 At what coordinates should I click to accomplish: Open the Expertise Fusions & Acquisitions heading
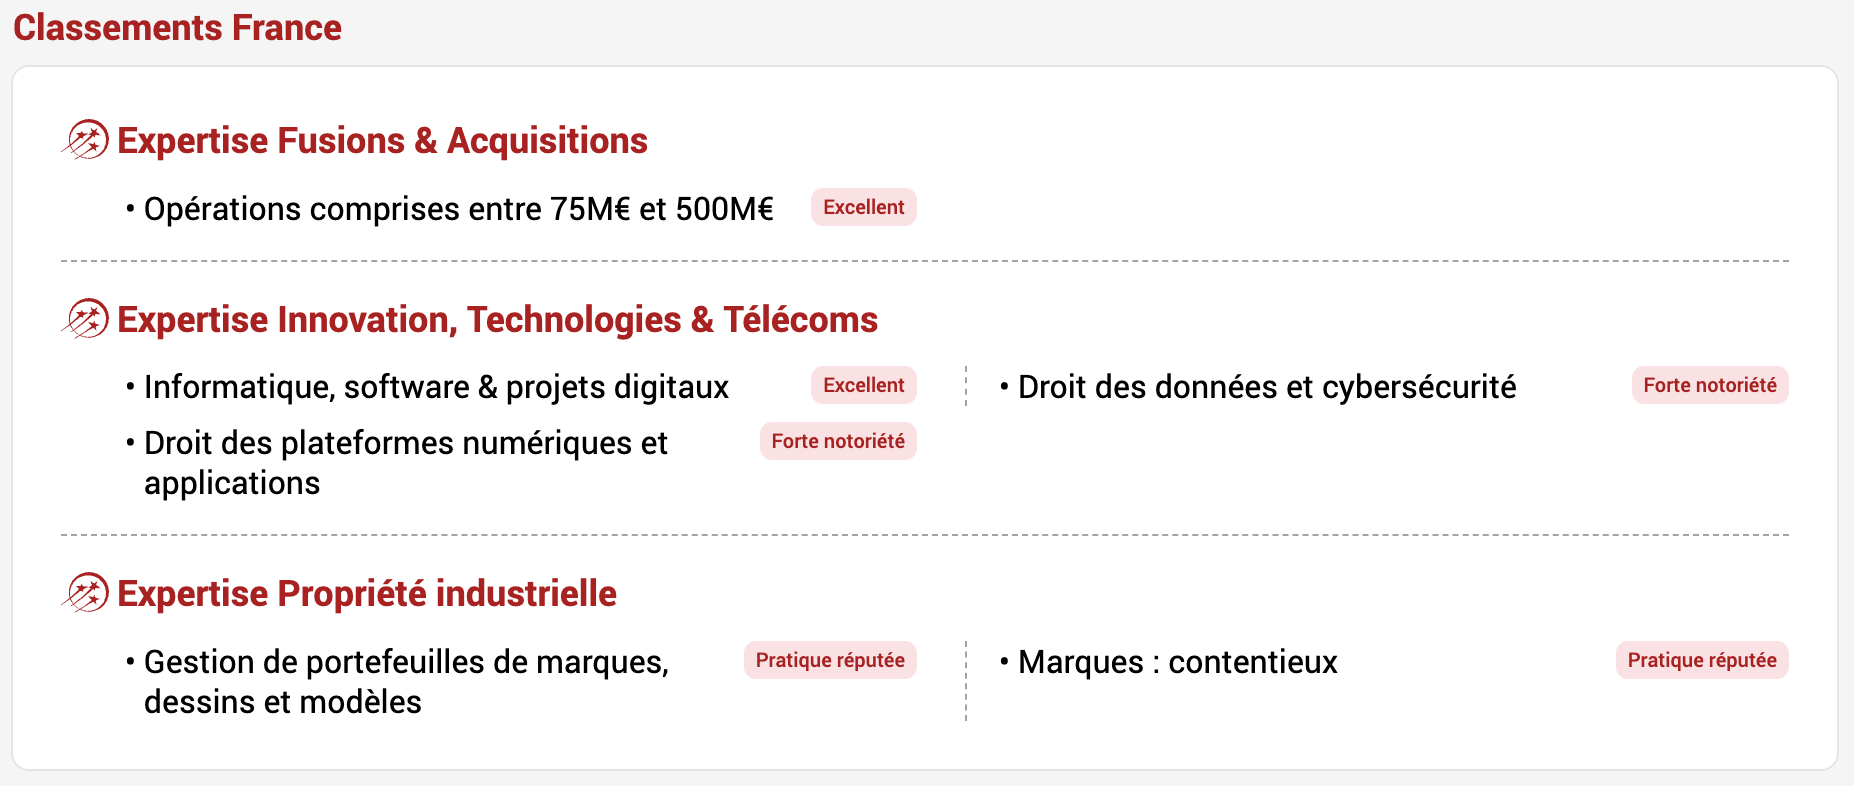(x=382, y=141)
